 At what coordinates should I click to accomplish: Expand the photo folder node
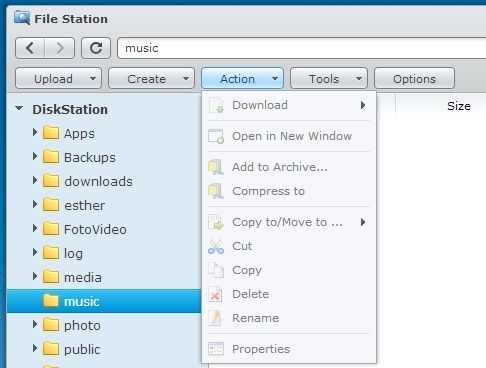tap(35, 324)
